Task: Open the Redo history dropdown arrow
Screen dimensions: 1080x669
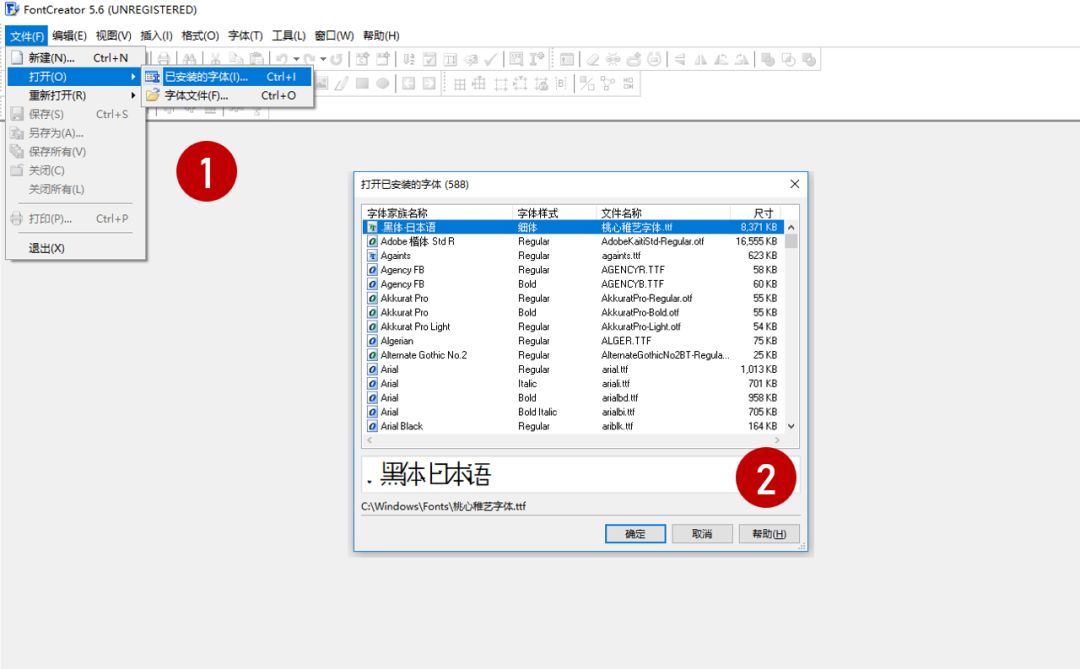Action: click(x=323, y=59)
